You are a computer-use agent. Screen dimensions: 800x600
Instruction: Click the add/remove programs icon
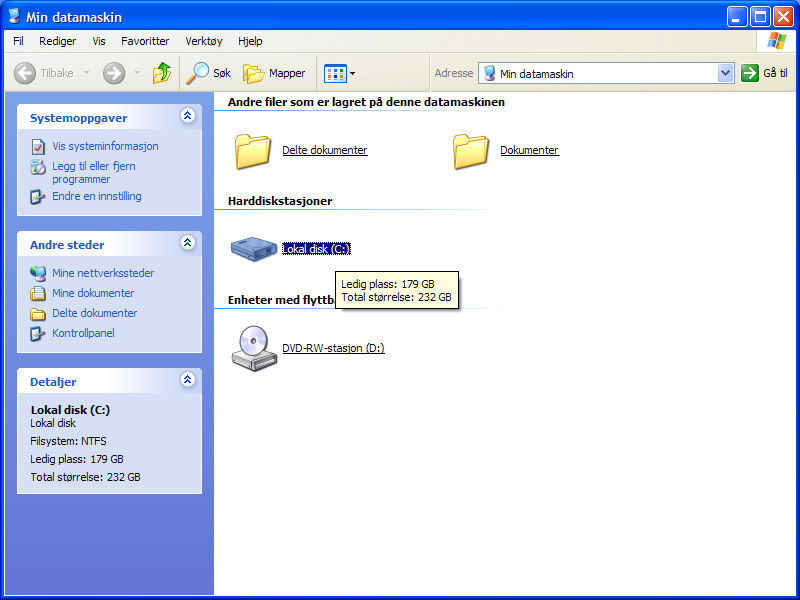click(x=38, y=166)
